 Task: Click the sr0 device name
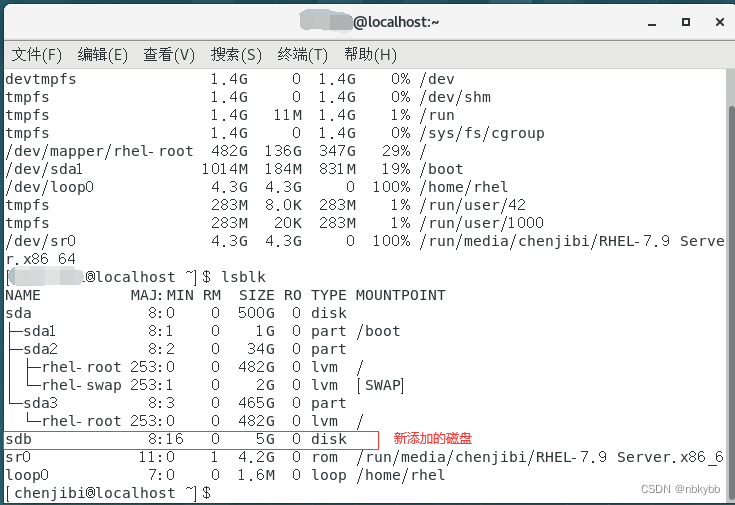point(18,457)
